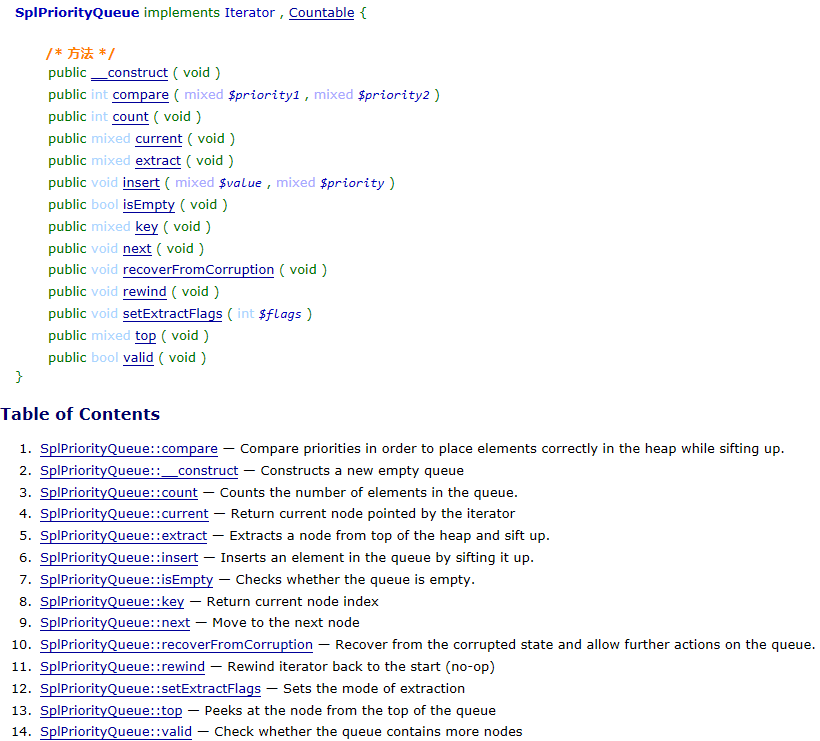Screen dimensions: 820x741
Task: Click SplPriorityQueue::valid contents entry
Action: pos(116,732)
